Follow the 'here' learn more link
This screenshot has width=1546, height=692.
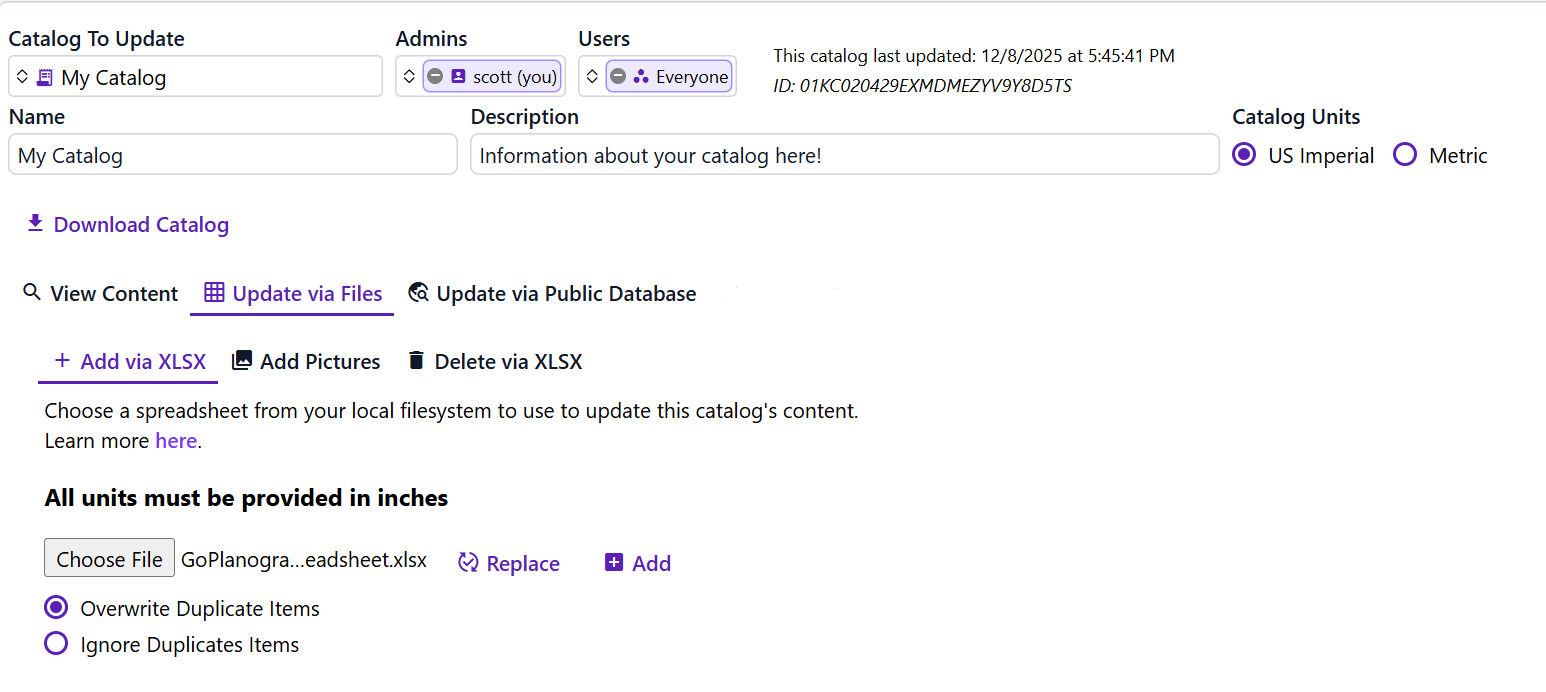[176, 441]
